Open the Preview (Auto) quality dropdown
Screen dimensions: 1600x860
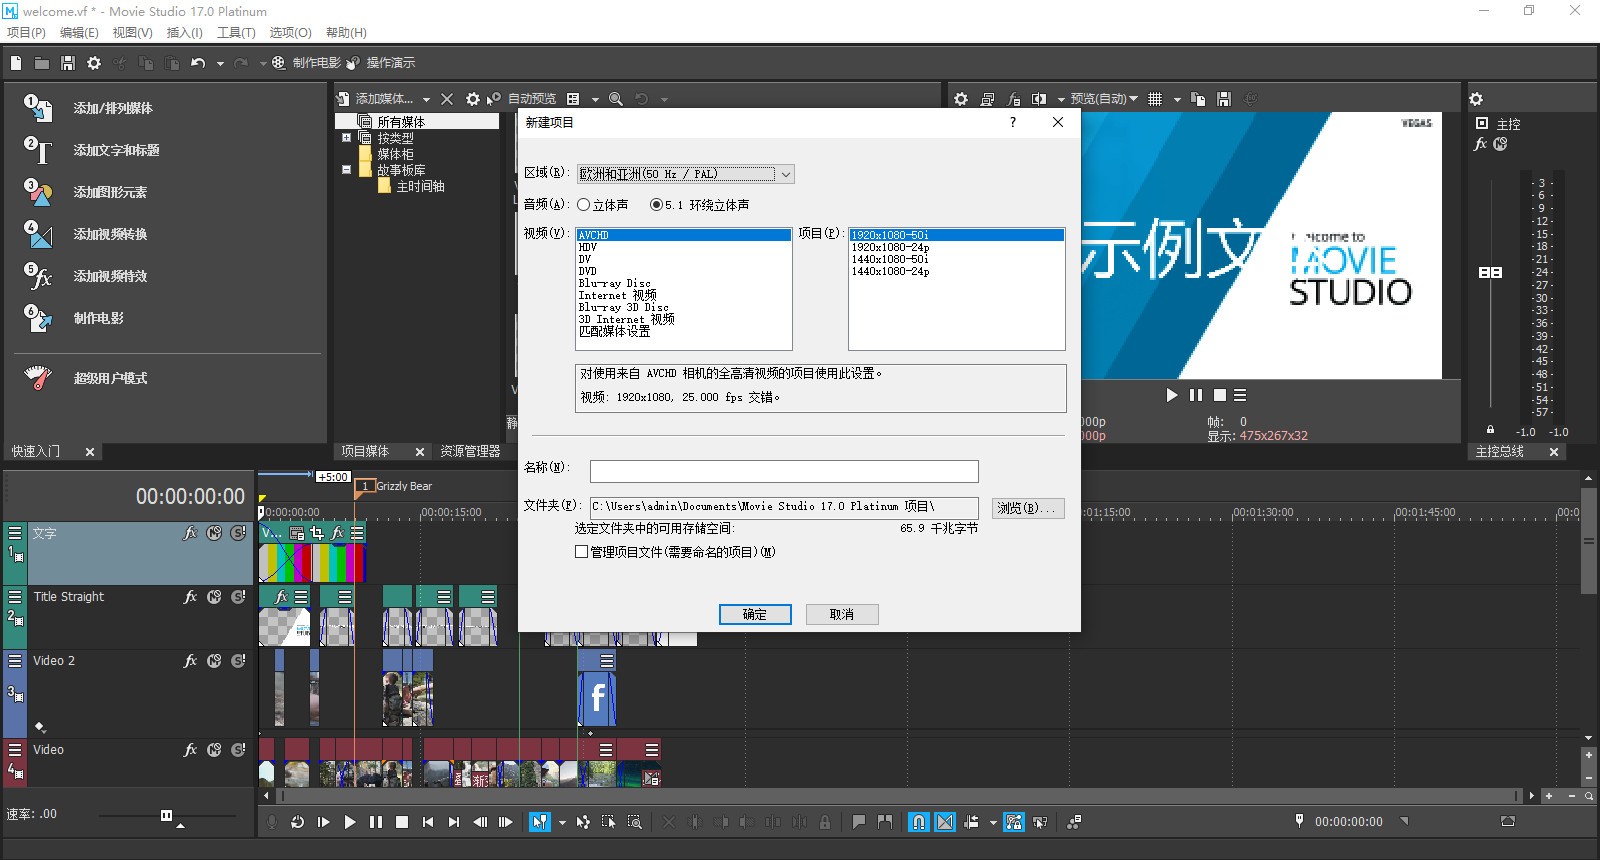tap(1104, 99)
